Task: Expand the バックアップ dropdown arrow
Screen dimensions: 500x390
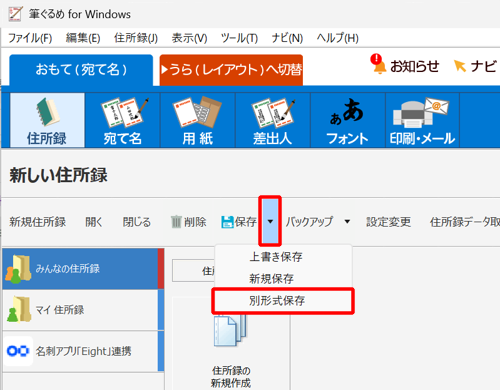Action: [x=347, y=221]
